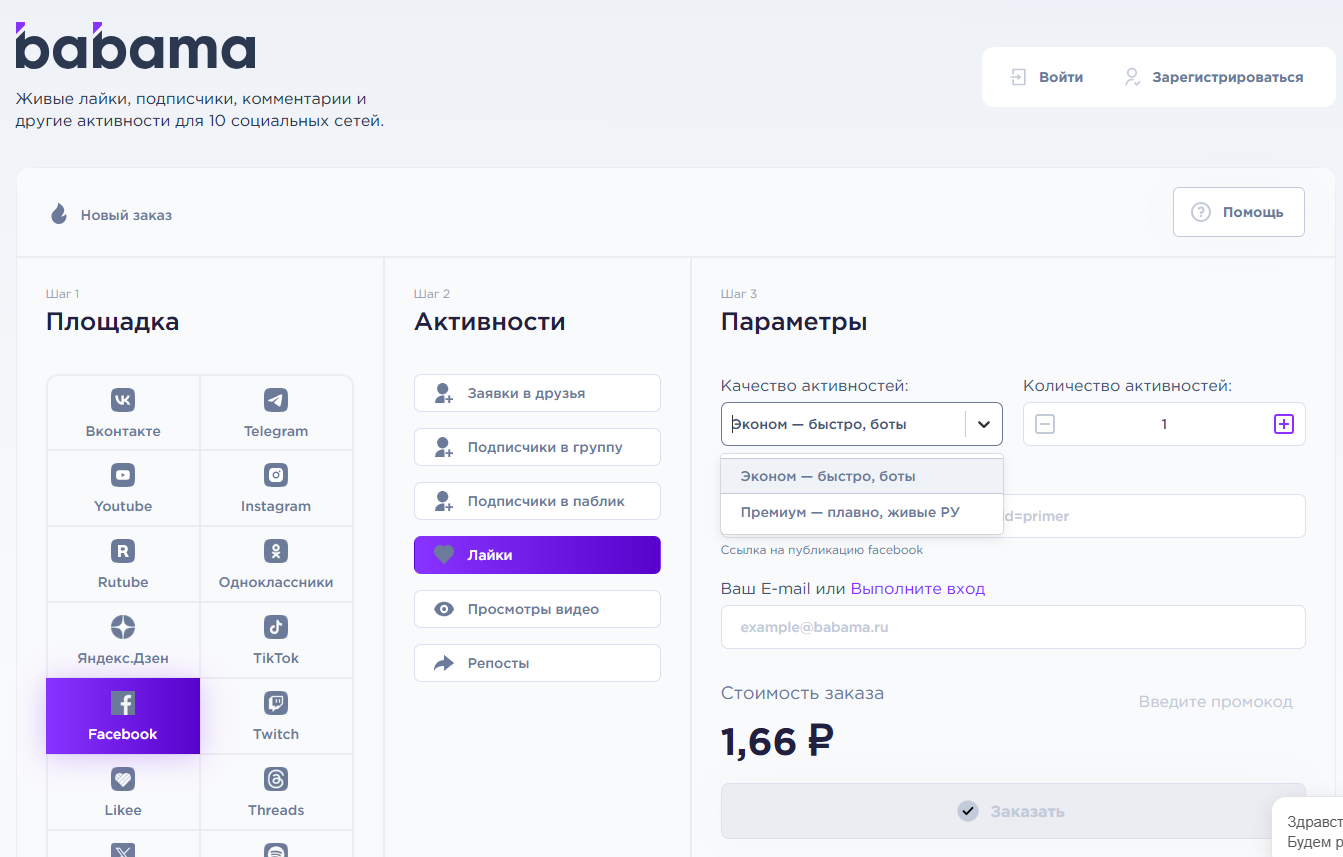Pick the Rutube platform
Viewport: 1343px width, 857px height.
point(123,564)
